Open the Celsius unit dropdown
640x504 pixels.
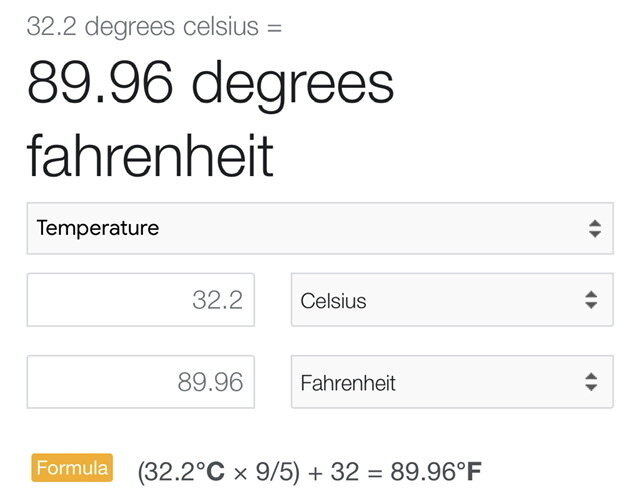pyautogui.click(x=451, y=300)
